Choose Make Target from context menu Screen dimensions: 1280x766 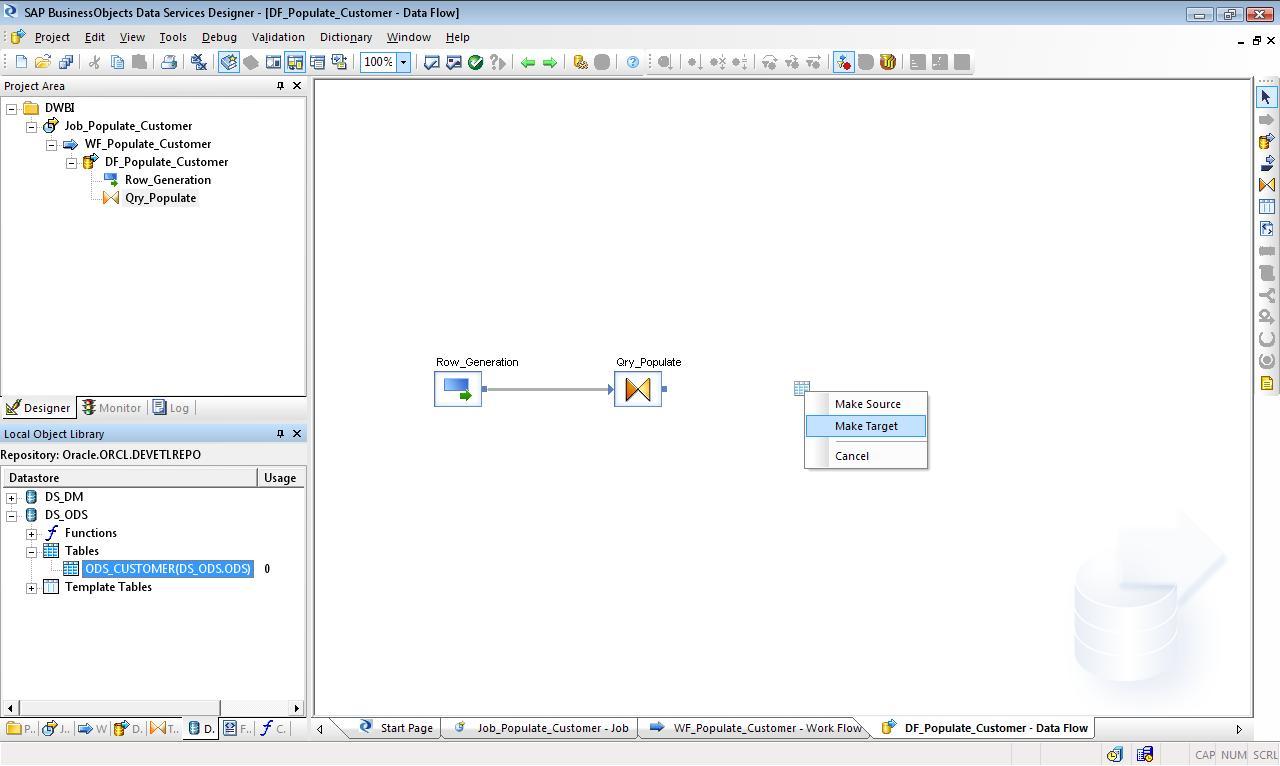coord(866,426)
